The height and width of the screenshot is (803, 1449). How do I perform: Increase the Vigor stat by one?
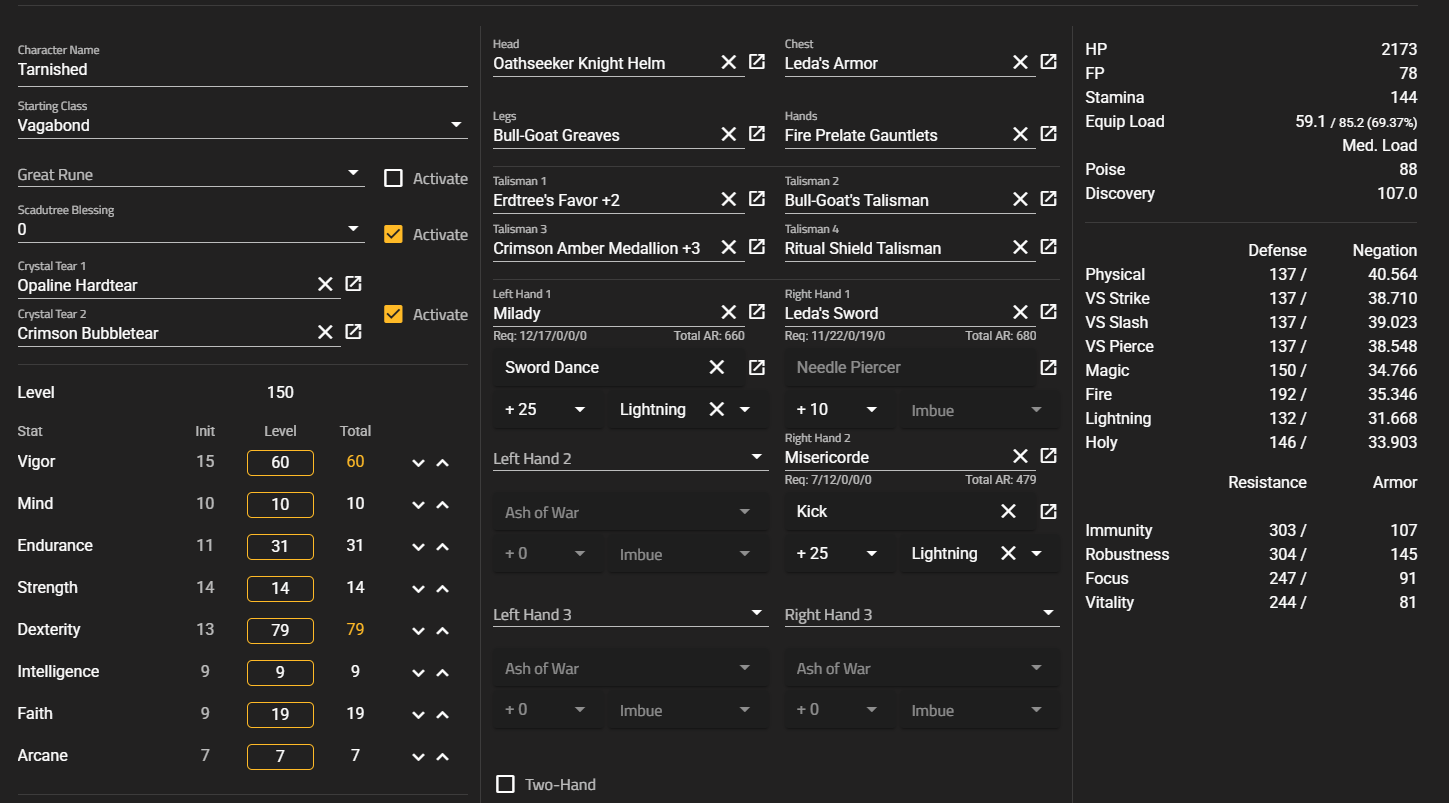pos(443,462)
